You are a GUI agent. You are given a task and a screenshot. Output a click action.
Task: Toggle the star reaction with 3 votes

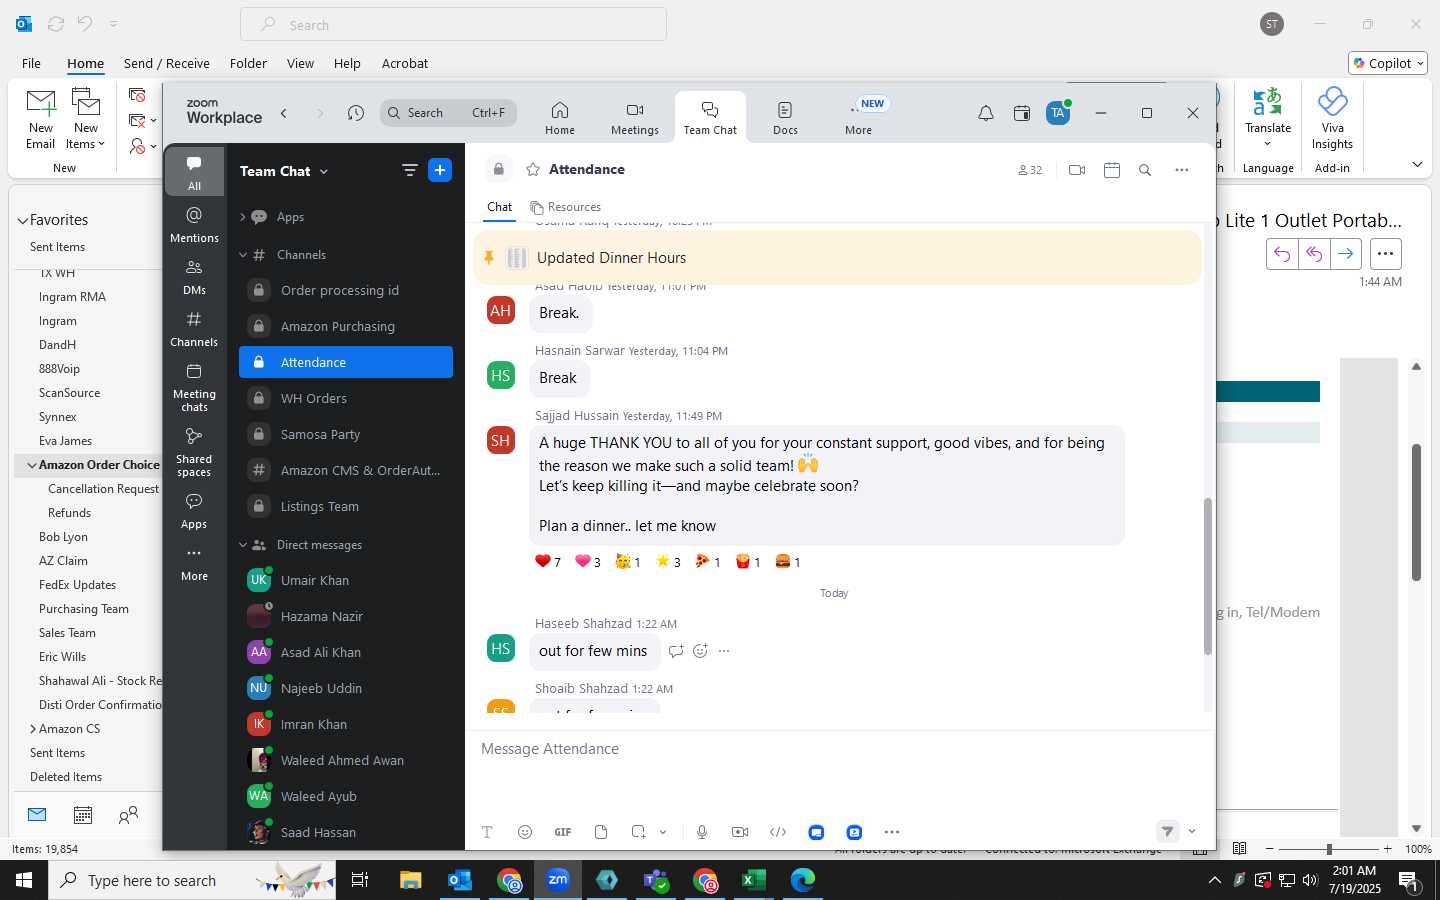pos(668,562)
